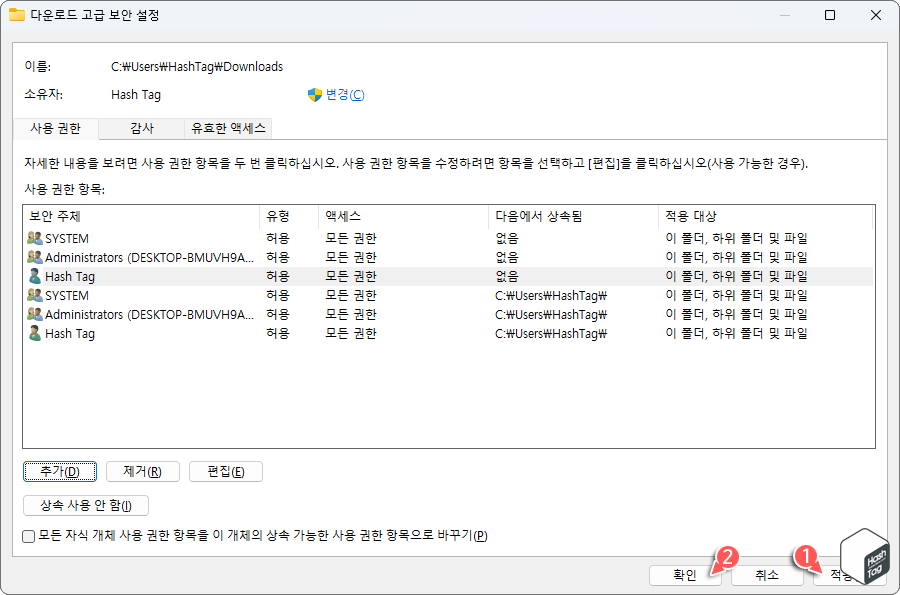Click the 제거(R) button
This screenshot has height=595, width=900.
(142, 471)
